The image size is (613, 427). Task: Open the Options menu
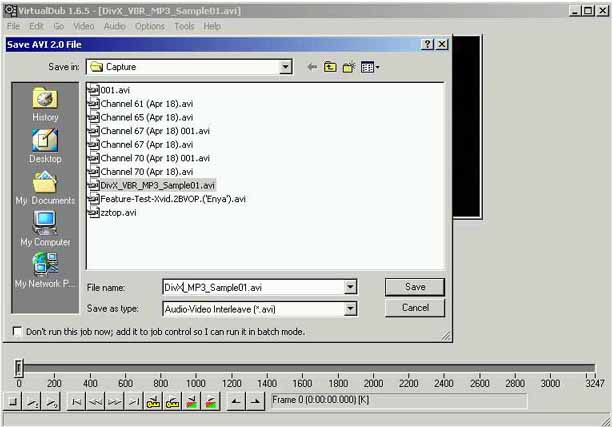(150, 26)
